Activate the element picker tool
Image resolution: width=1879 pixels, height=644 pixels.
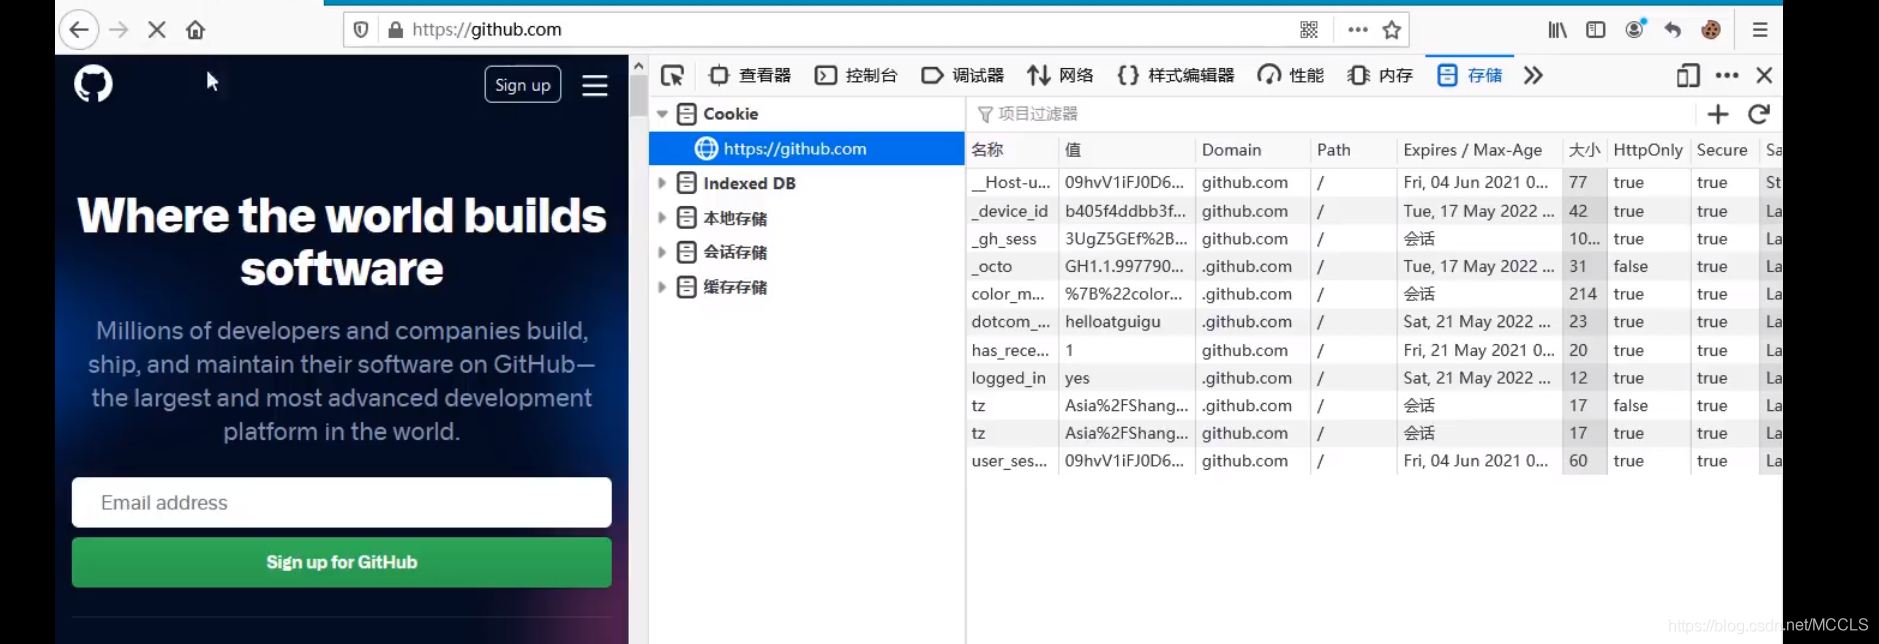coord(672,75)
